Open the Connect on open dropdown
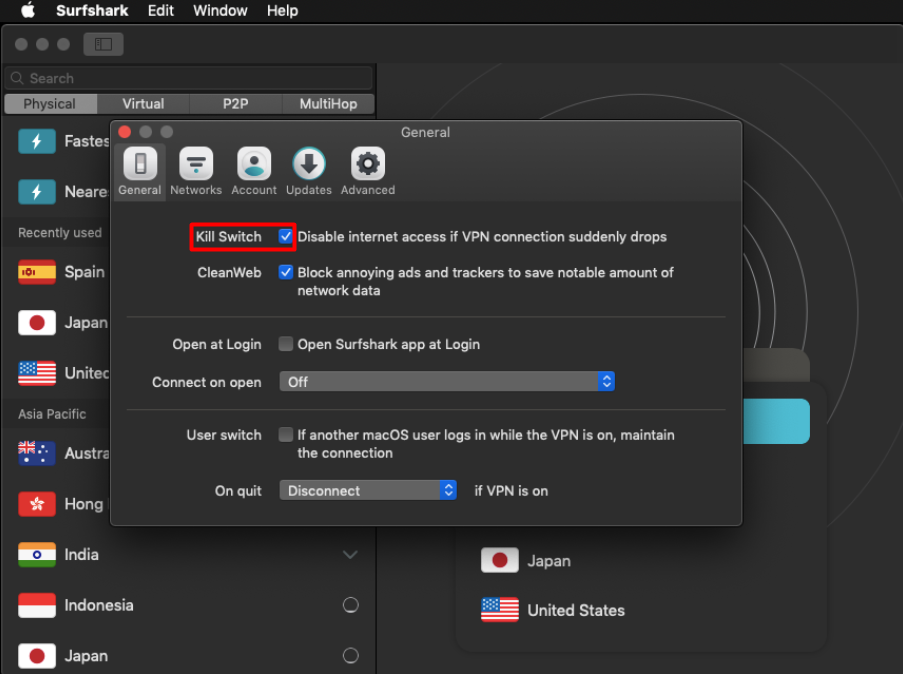The width and height of the screenshot is (903, 674). (447, 381)
